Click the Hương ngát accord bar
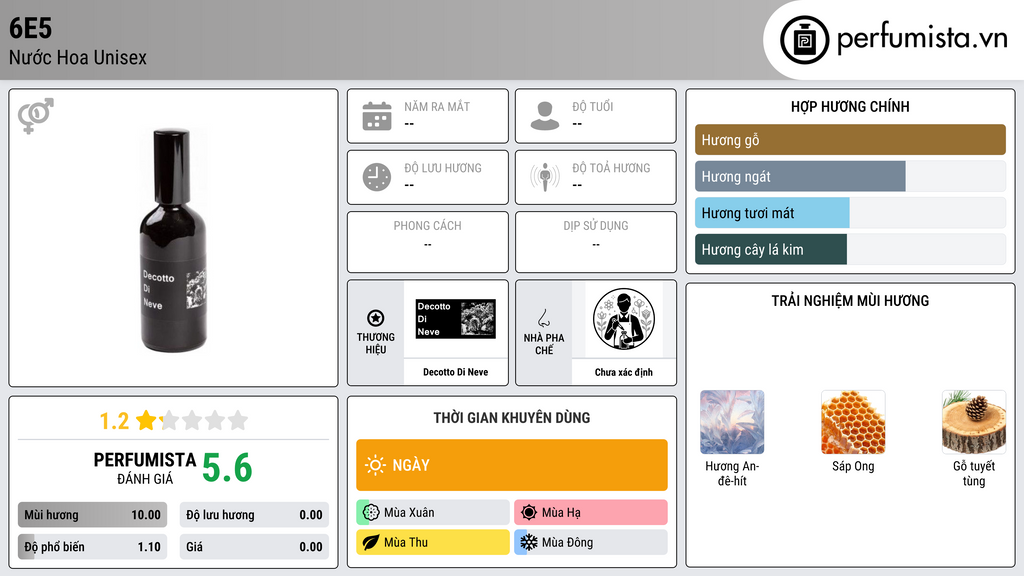This screenshot has height=576, width=1024. point(850,176)
